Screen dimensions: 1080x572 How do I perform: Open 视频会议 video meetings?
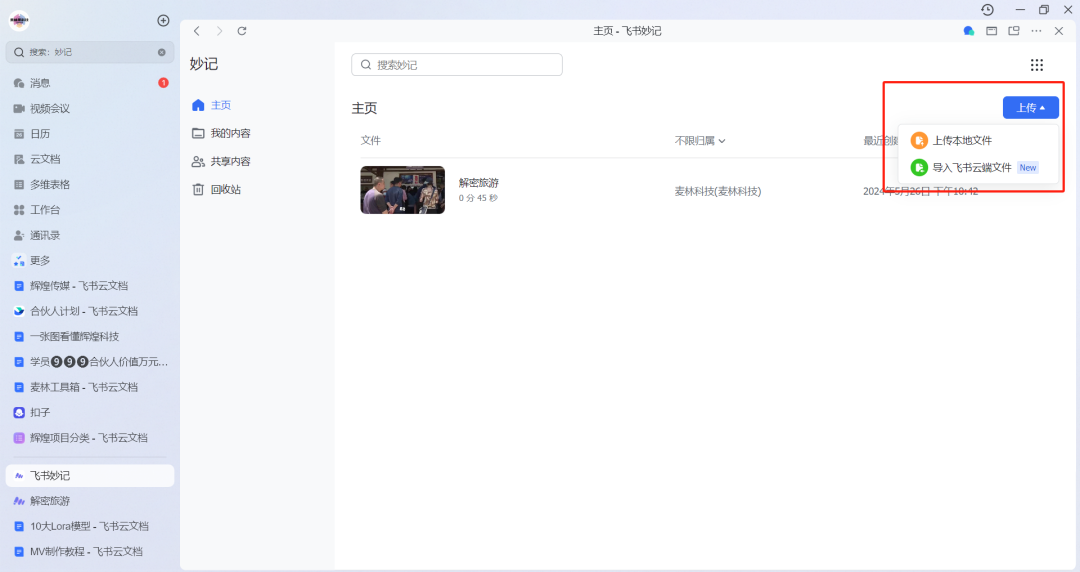point(90,108)
